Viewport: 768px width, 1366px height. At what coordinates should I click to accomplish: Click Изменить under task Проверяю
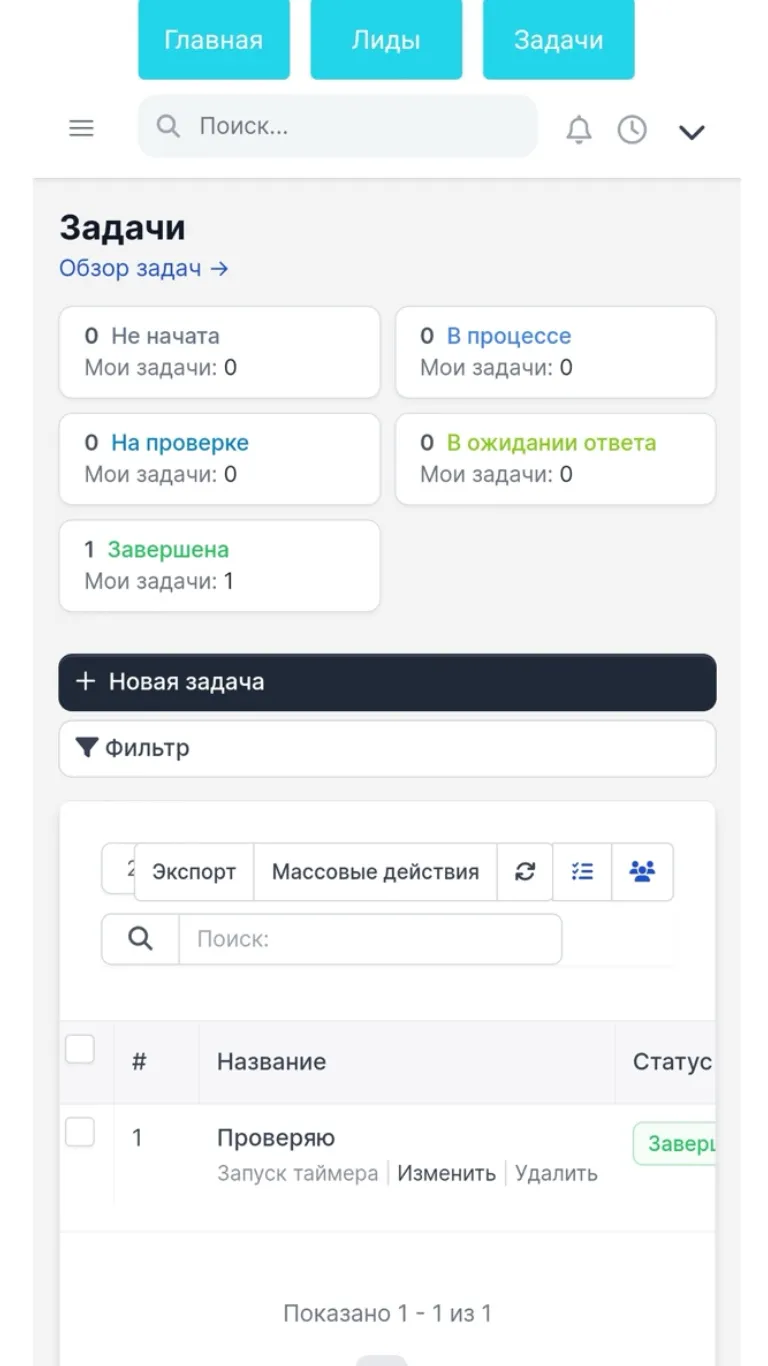[x=446, y=1173]
